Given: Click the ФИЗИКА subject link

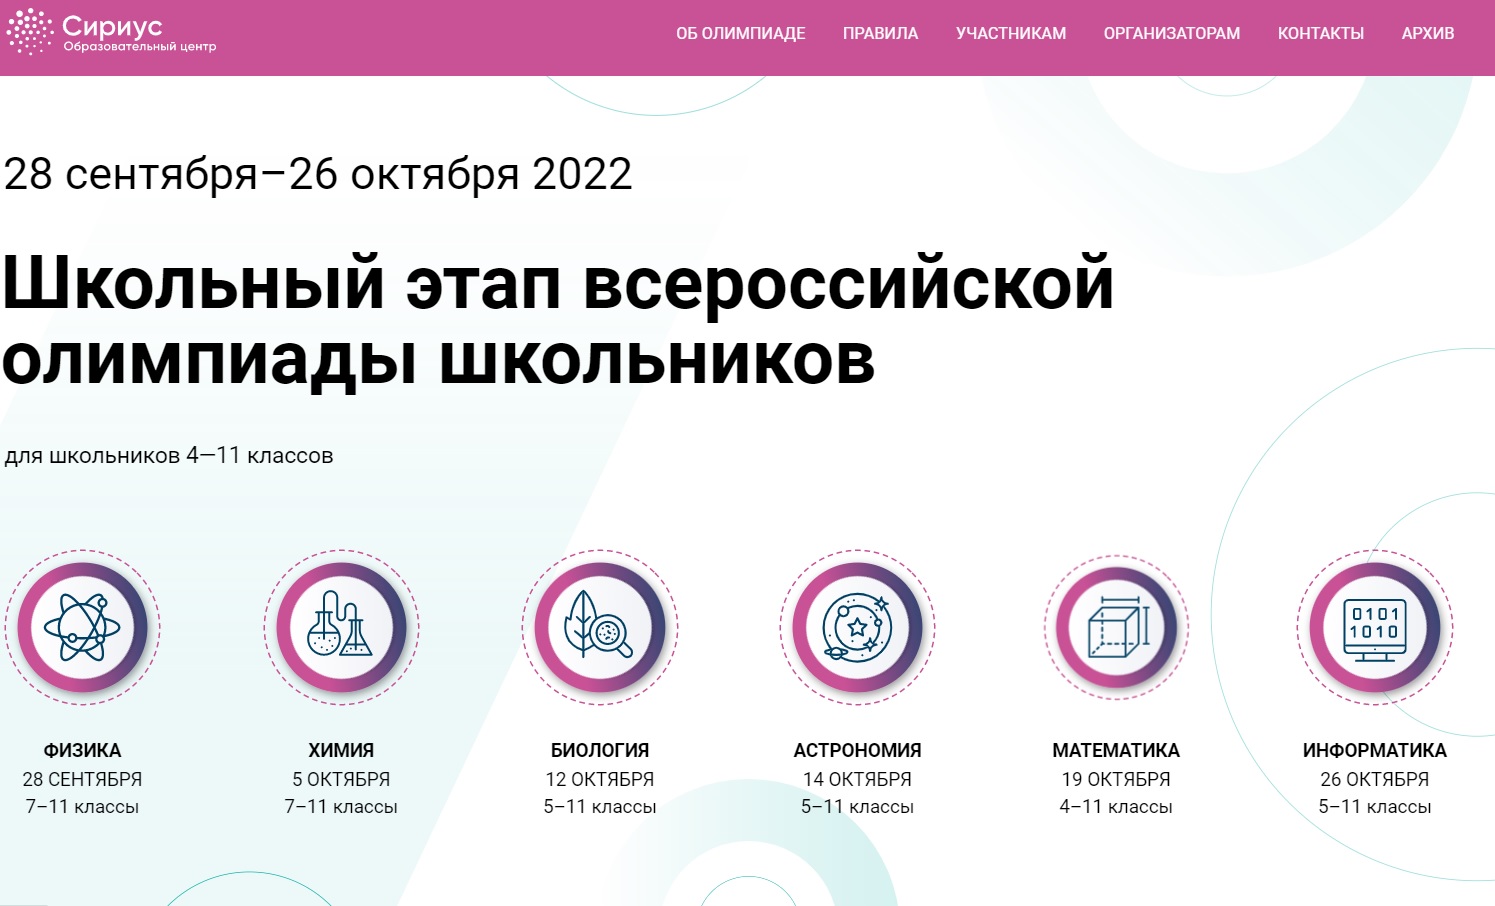Looking at the screenshot, I should pyautogui.click(x=83, y=750).
